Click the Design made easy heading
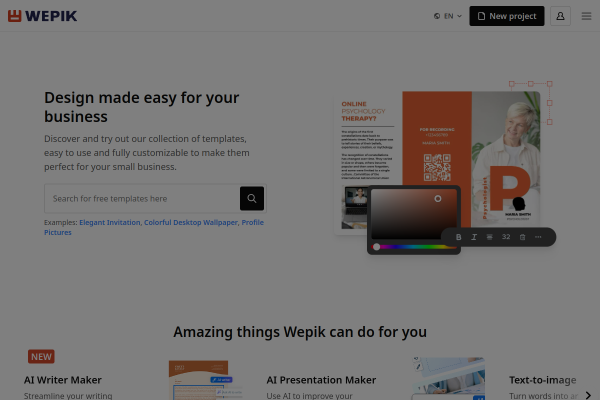This screenshot has width=600, height=400. point(142,107)
